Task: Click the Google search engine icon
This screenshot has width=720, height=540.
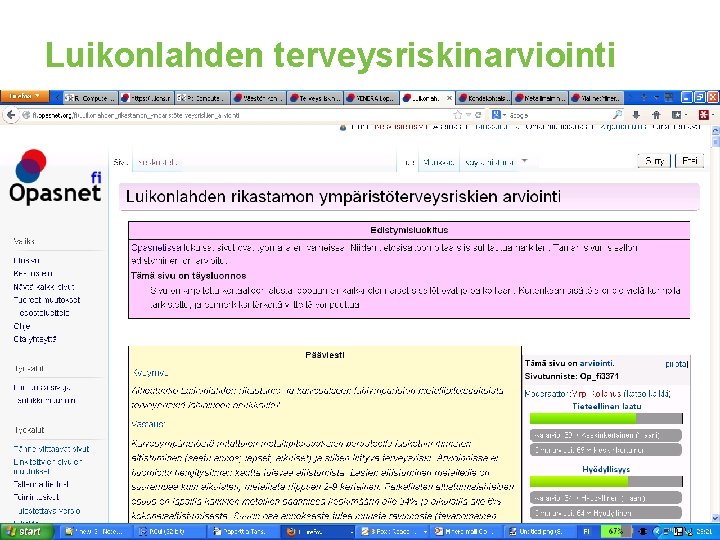Action: (x=496, y=115)
